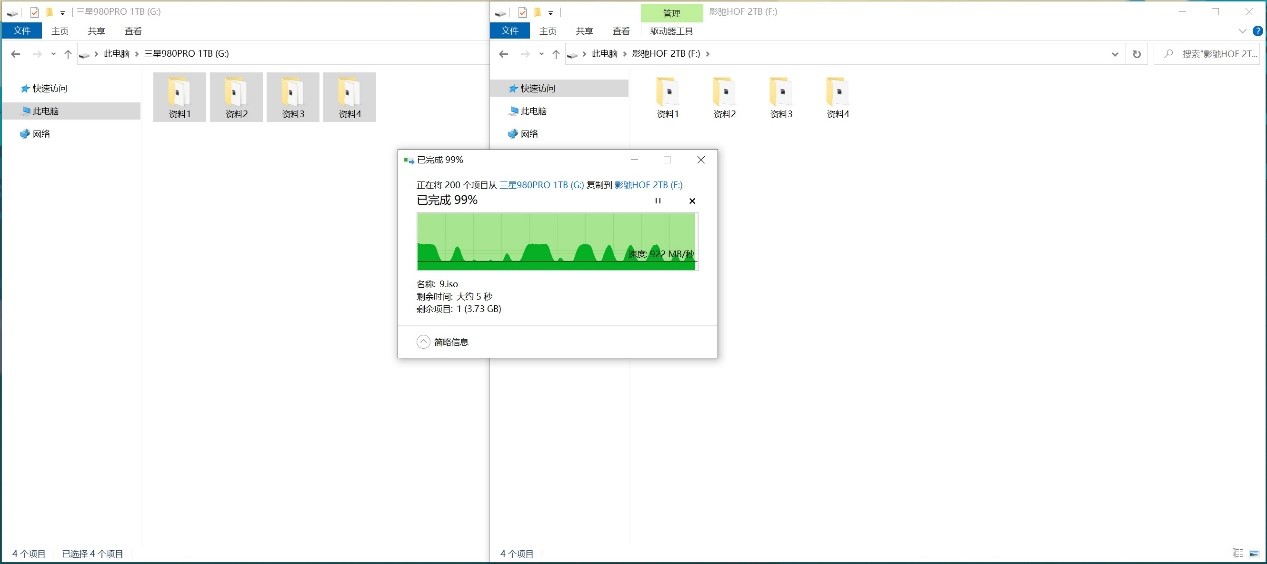Select 网络 in F: window sidebar
The width and height of the screenshot is (1267, 564).
tap(523, 133)
